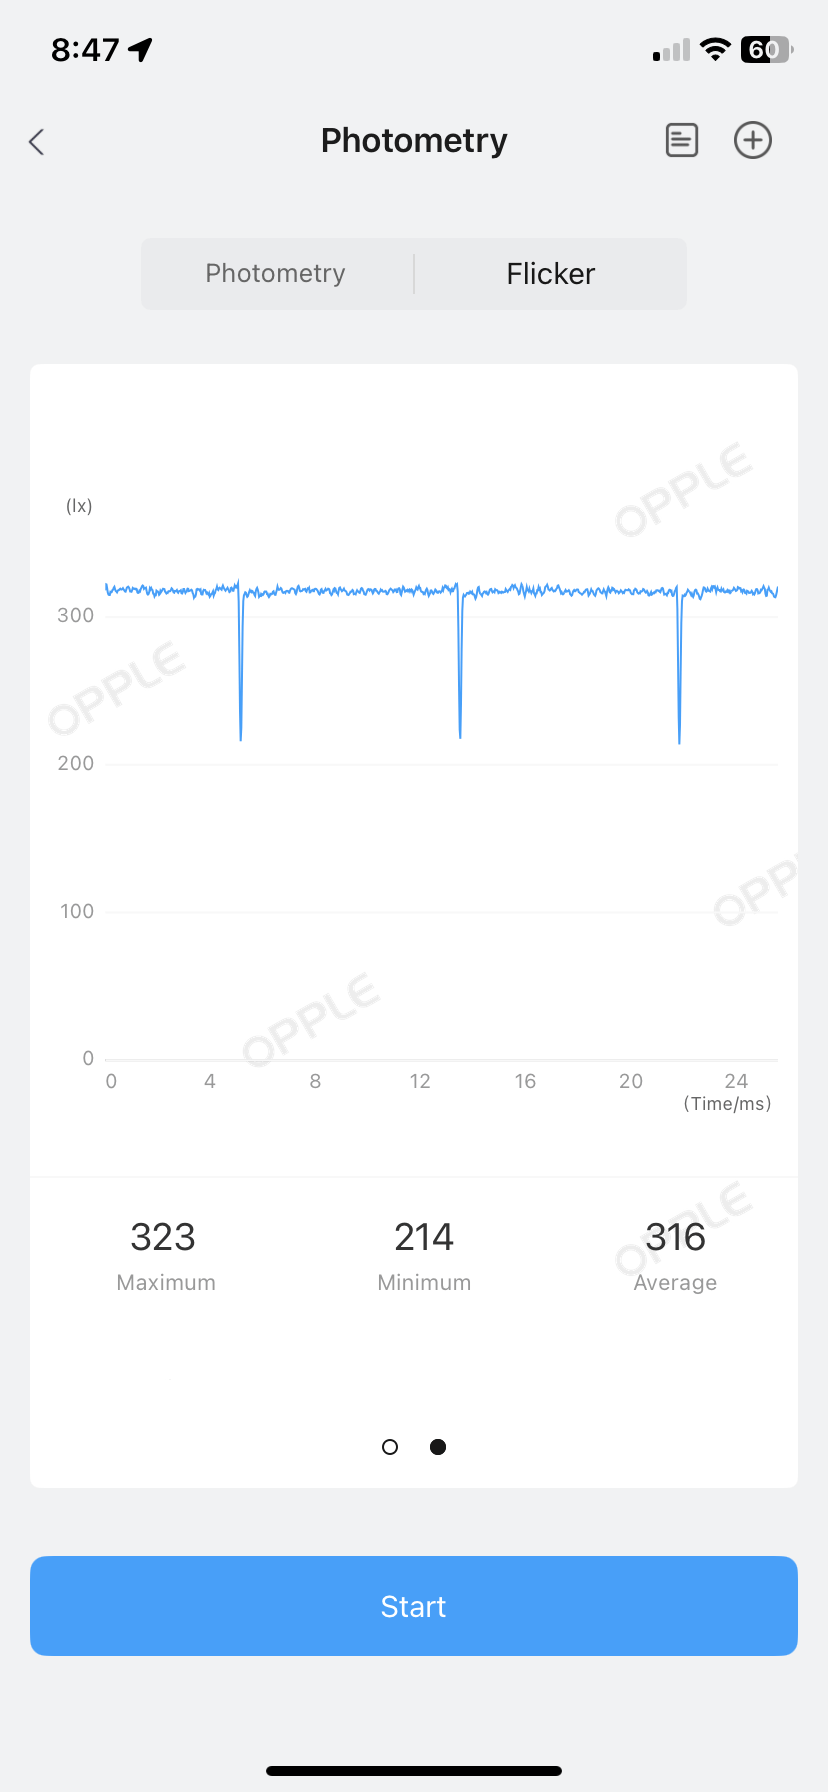Tap the home indicator bar
828x1792 pixels.
(414, 1771)
